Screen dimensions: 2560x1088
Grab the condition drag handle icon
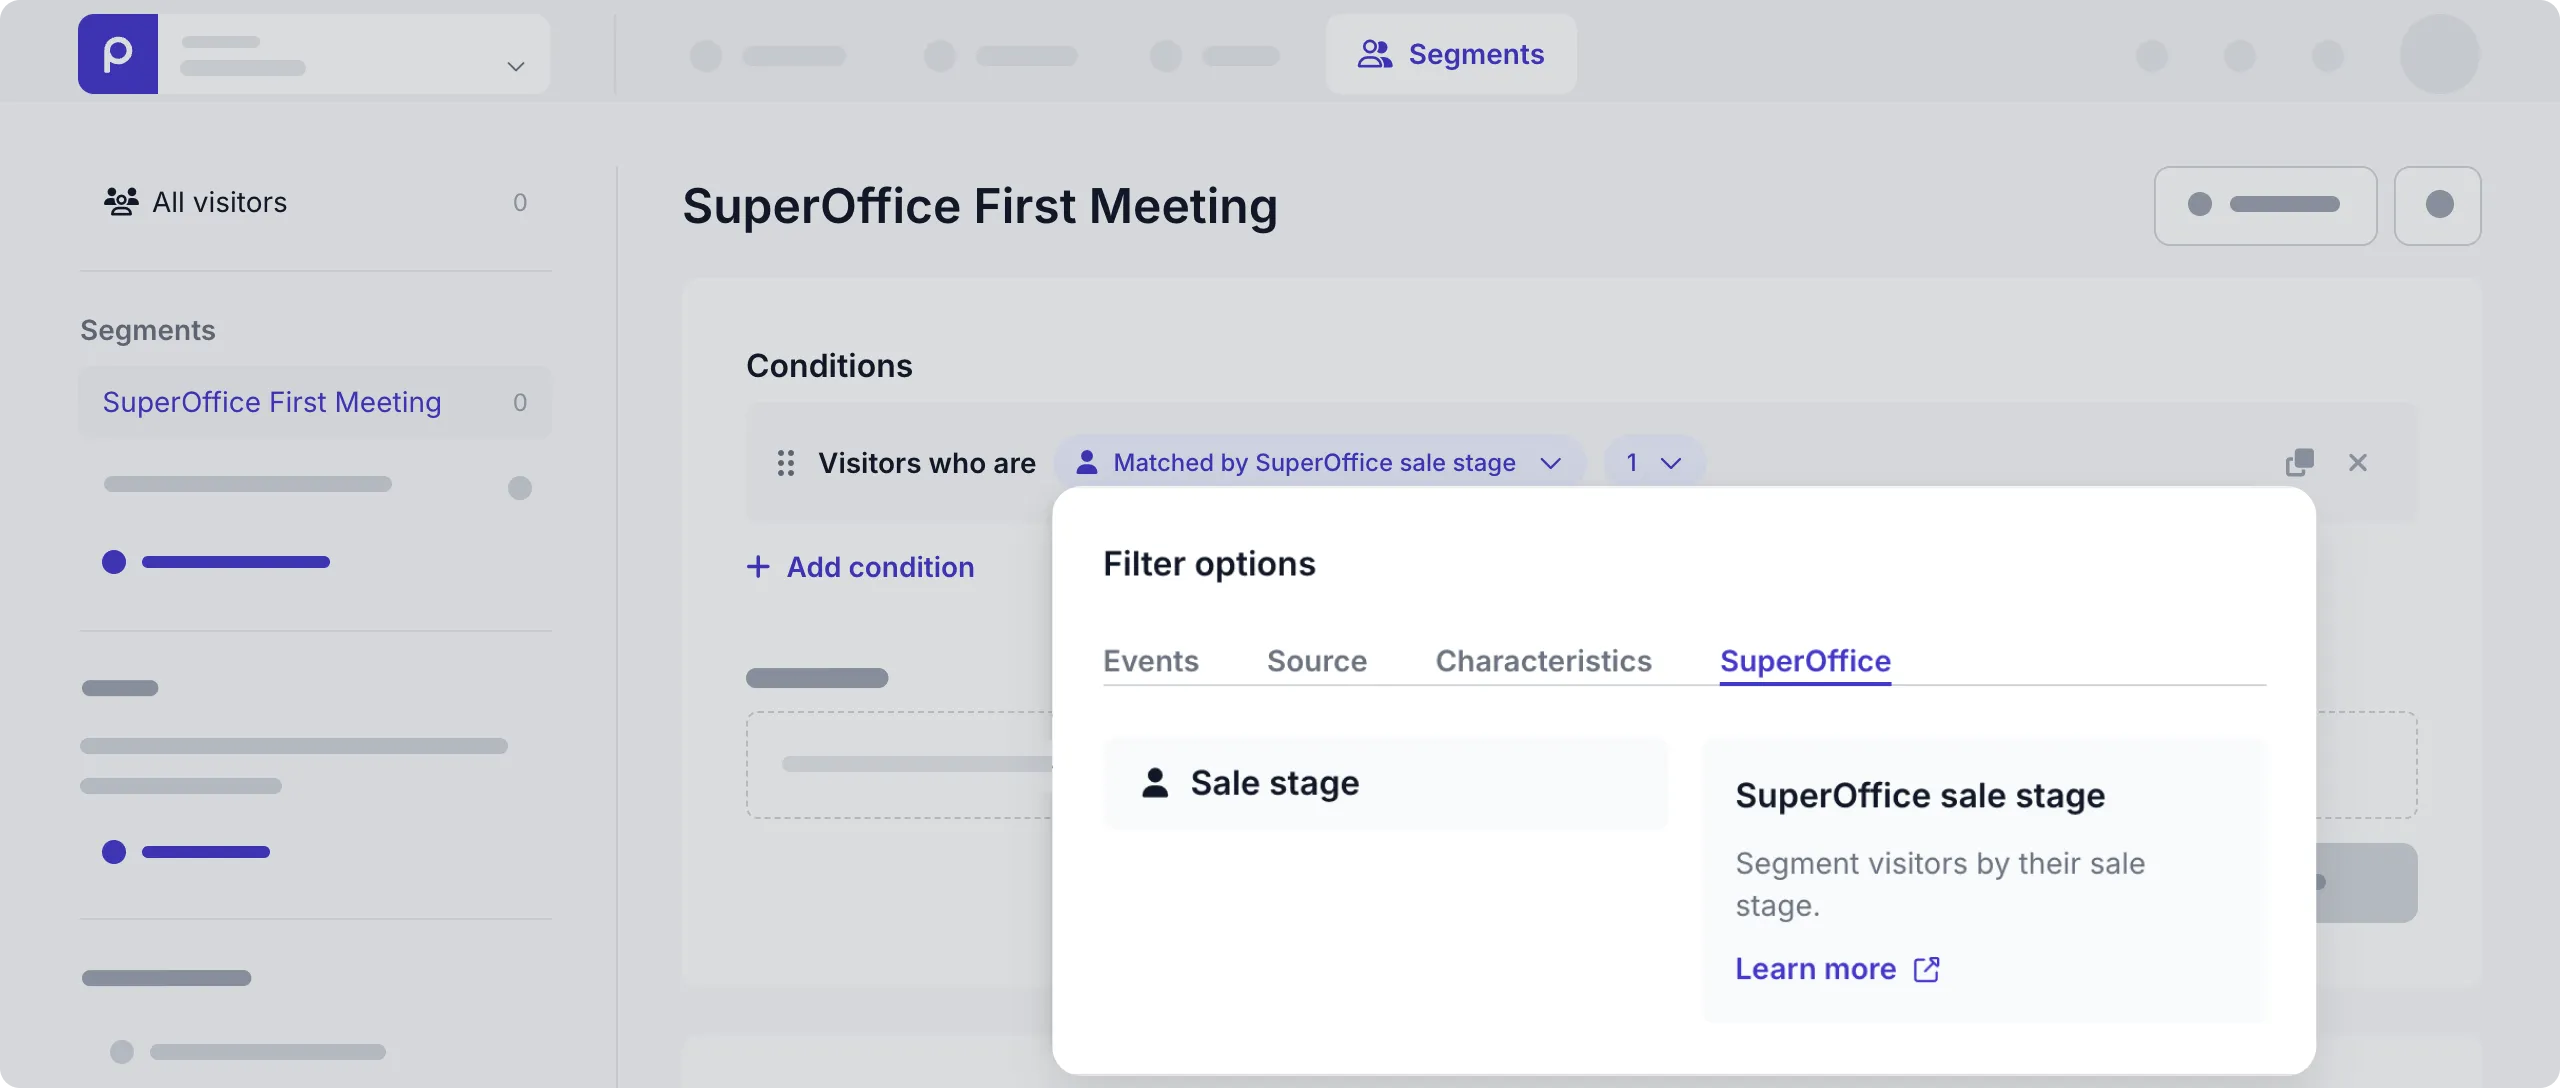[x=786, y=463]
